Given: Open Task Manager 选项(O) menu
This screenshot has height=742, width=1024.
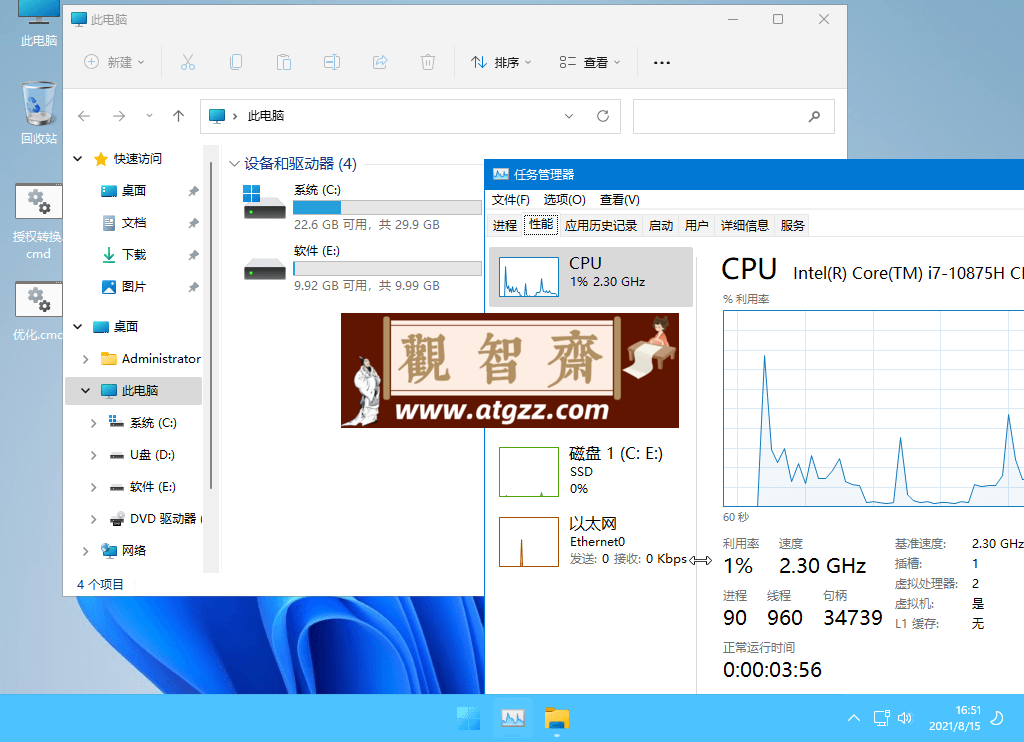Looking at the screenshot, I should click(565, 200).
